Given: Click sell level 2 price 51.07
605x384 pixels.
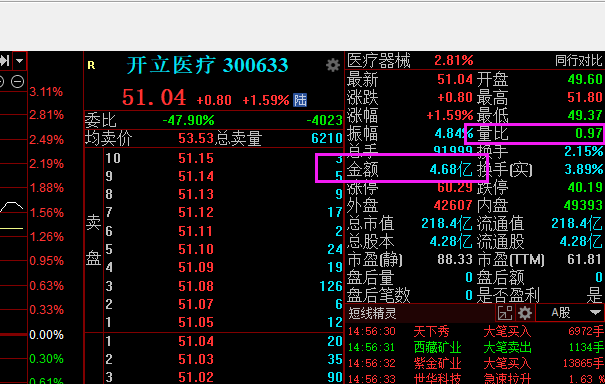Looking at the screenshot, I should tap(196, 304).
